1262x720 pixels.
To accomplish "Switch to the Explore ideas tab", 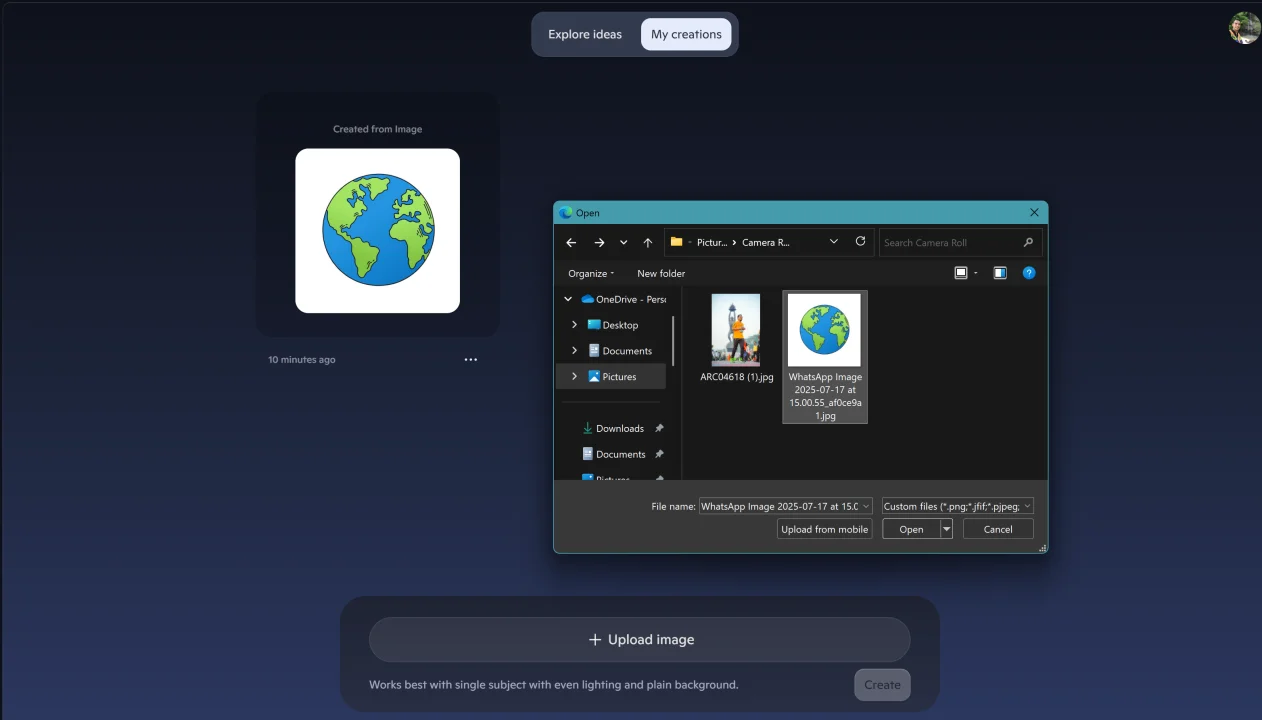I will coord(585,34).
